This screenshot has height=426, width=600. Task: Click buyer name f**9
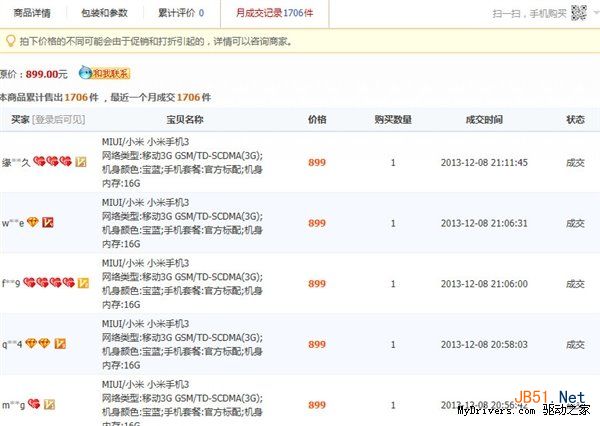pyautogui.click(x=11, y=284)
